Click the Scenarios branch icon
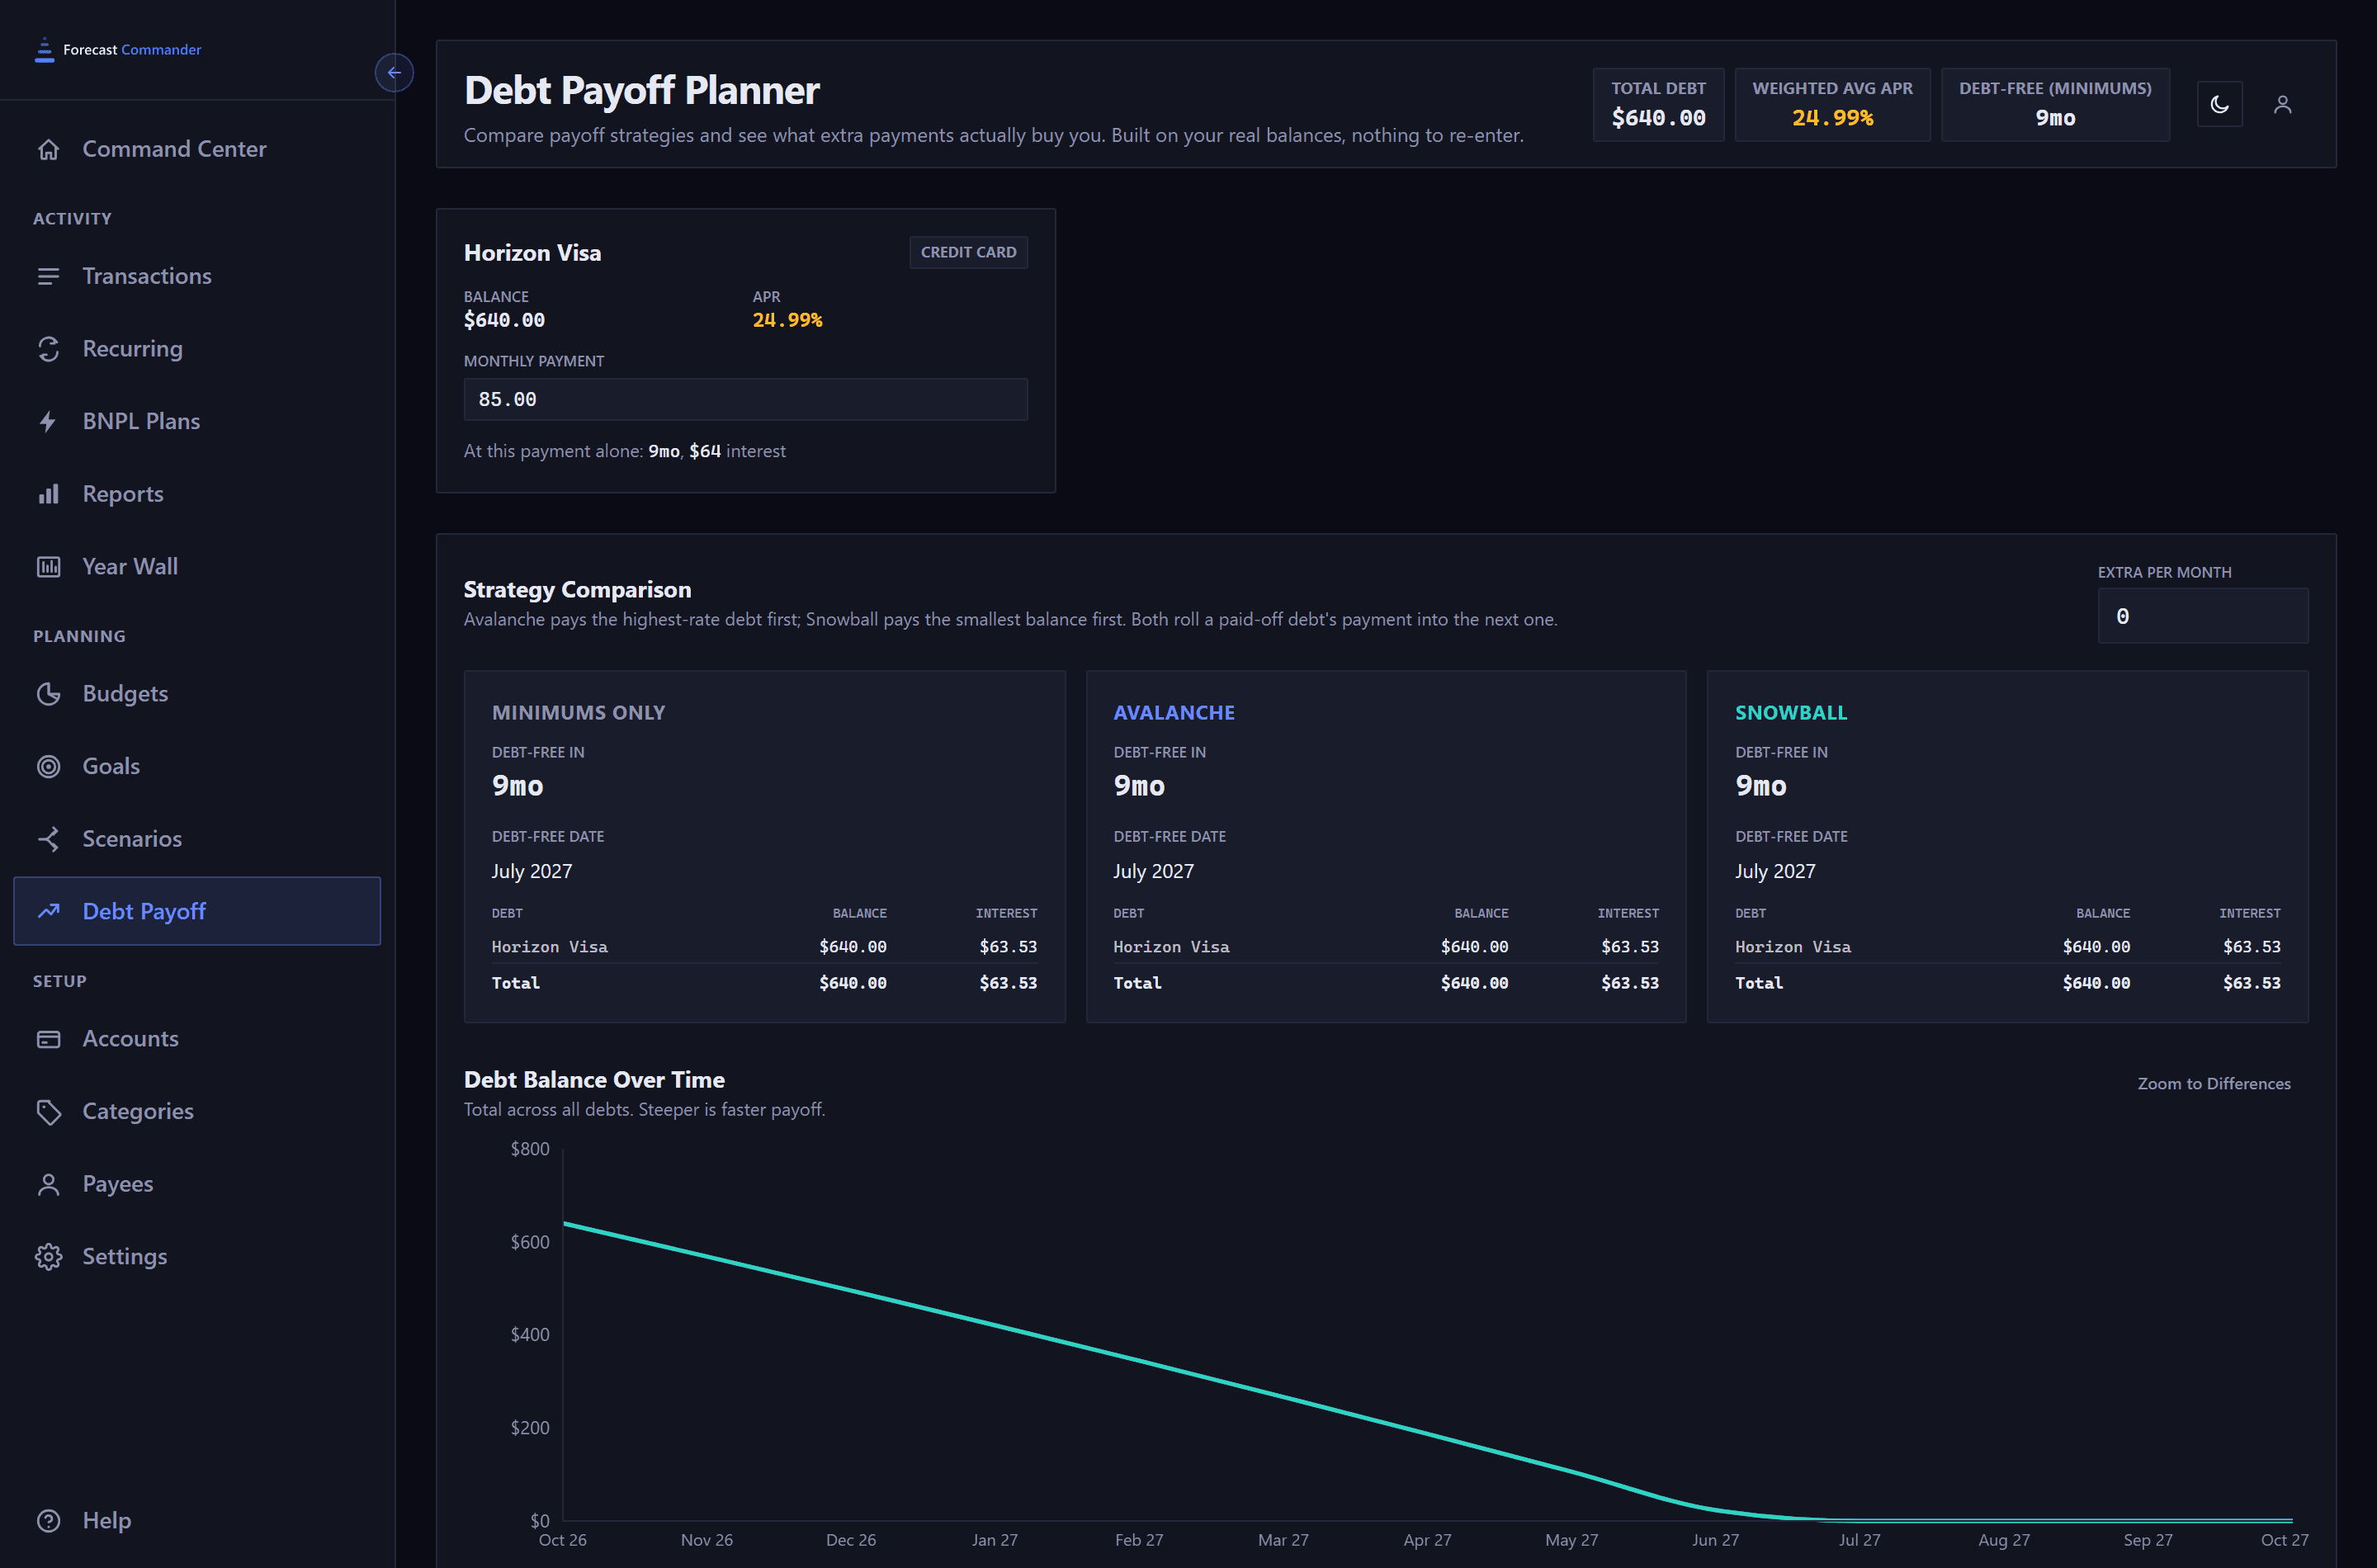The width and height of the screenshot is (2377, 1568). (48, 839)
